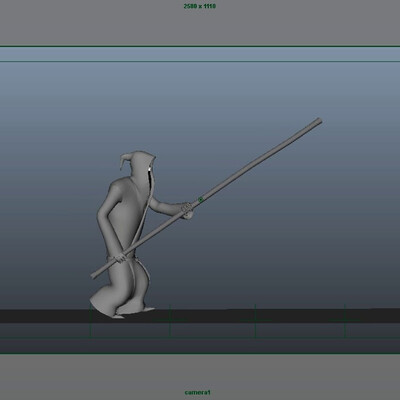This screenshot has width=400, height=400.
Task: Click the second green grid tick on ground
Action: pyautogui.click(x=170, y=321)
